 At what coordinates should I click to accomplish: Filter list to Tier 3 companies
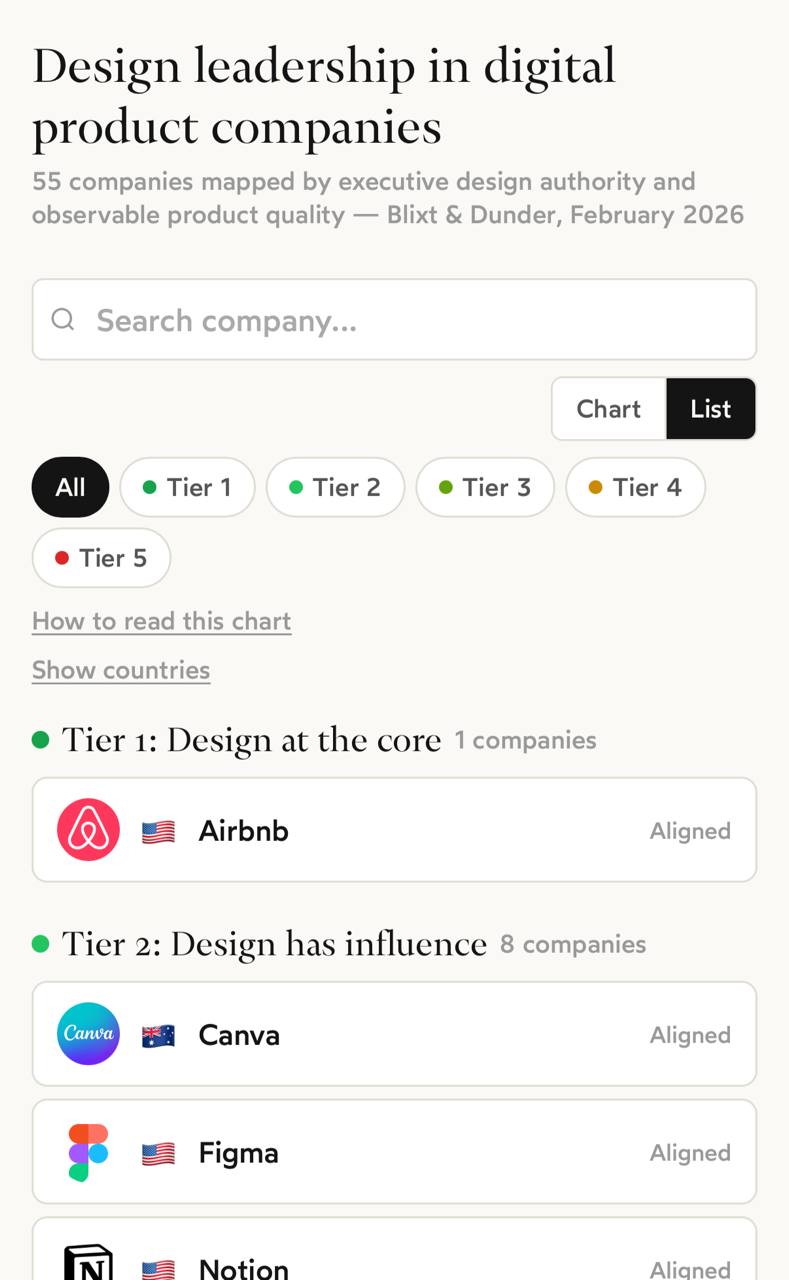(x=485, y=487)
